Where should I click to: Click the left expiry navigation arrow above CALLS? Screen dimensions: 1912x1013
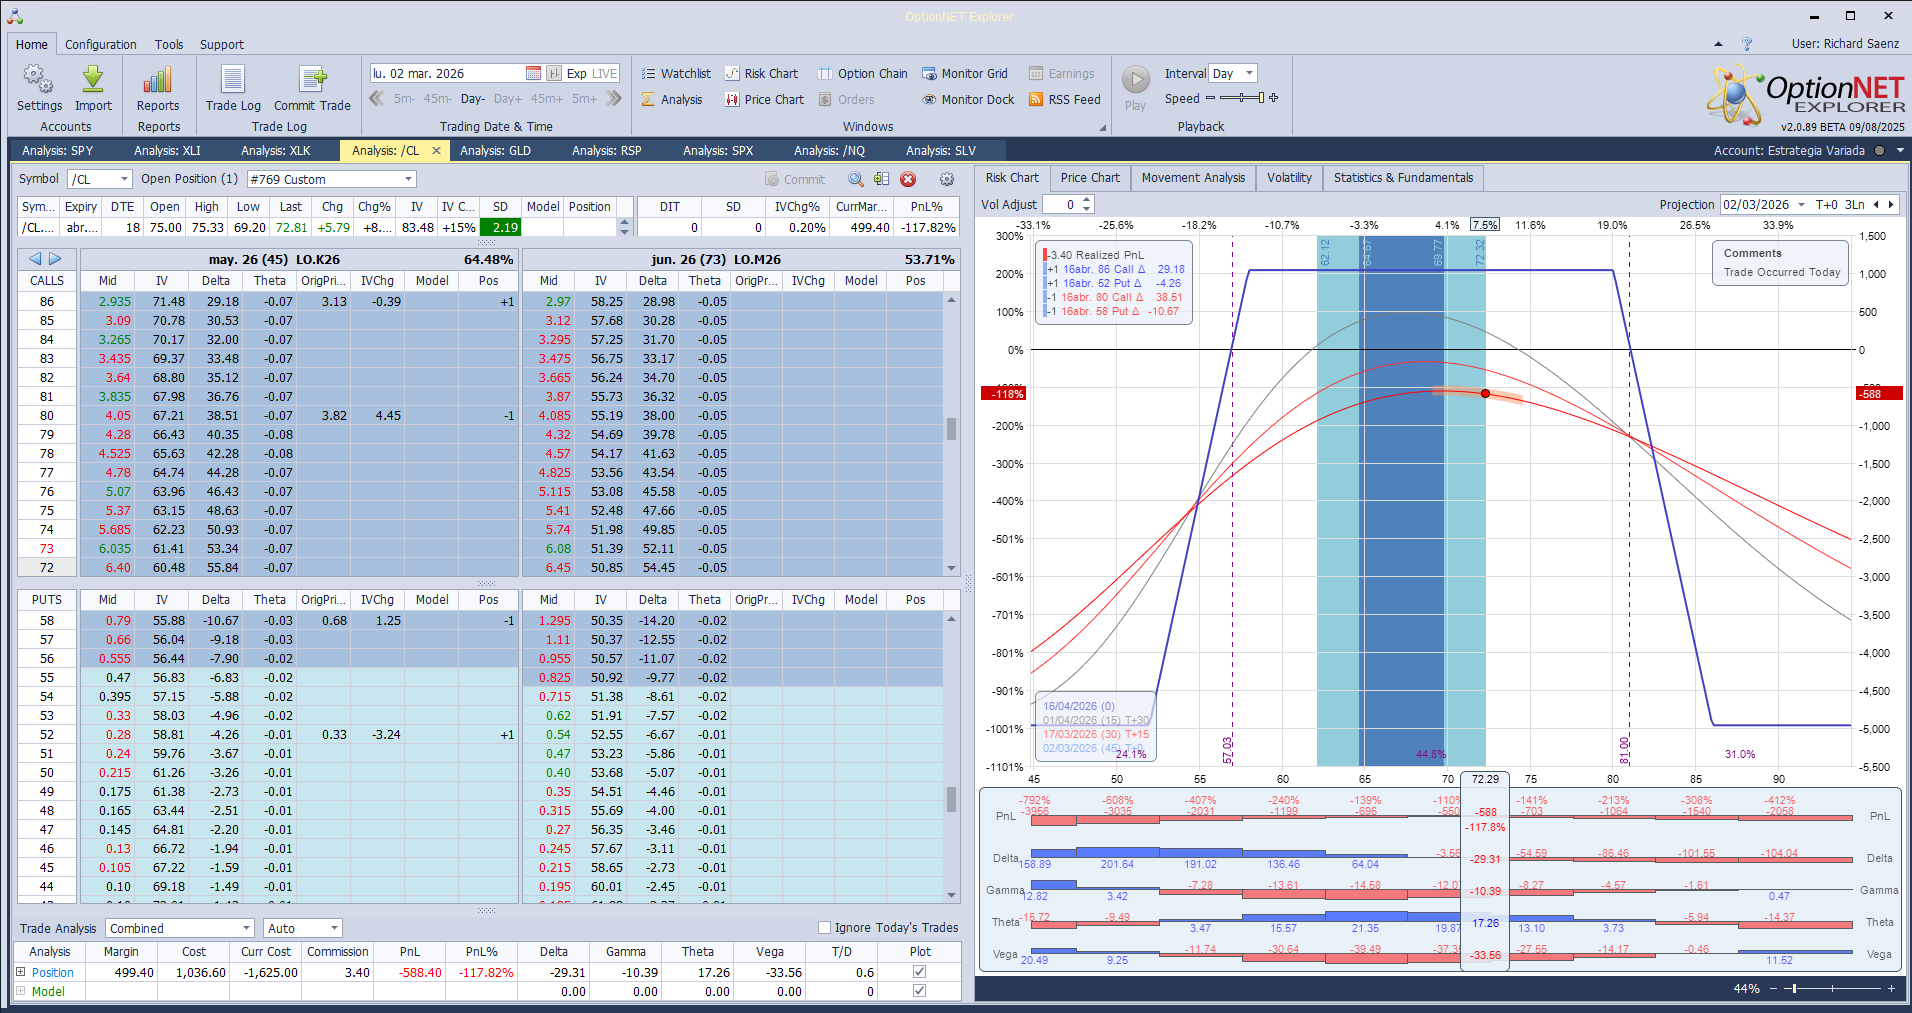[35, 259]
